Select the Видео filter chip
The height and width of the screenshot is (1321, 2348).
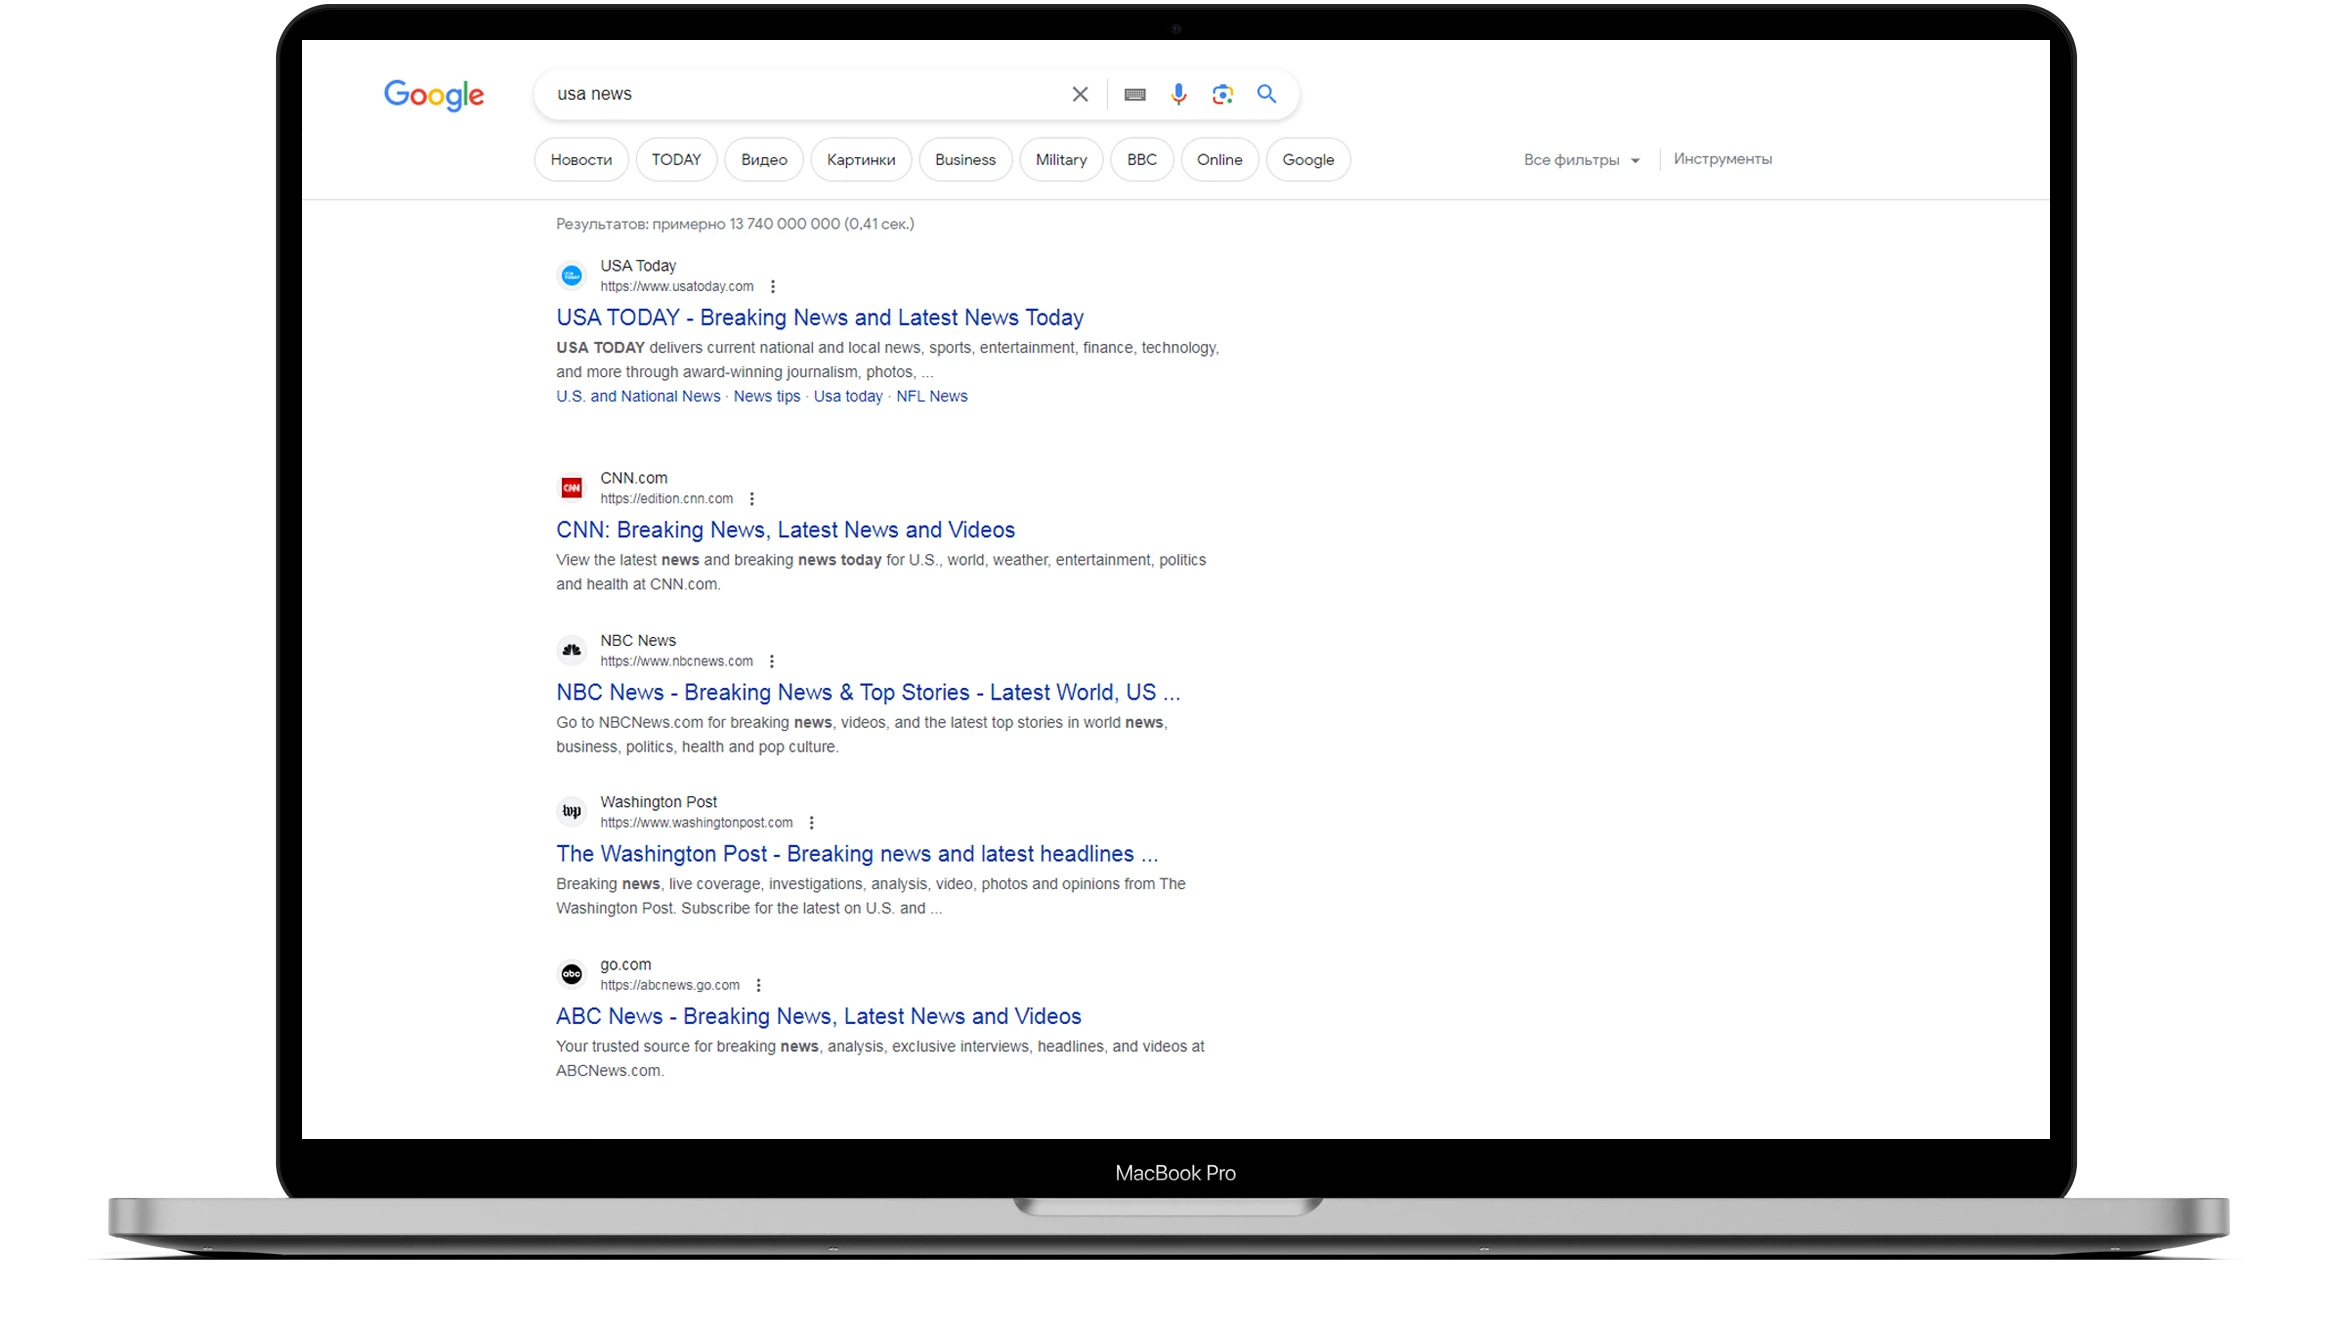coord(764,160)
